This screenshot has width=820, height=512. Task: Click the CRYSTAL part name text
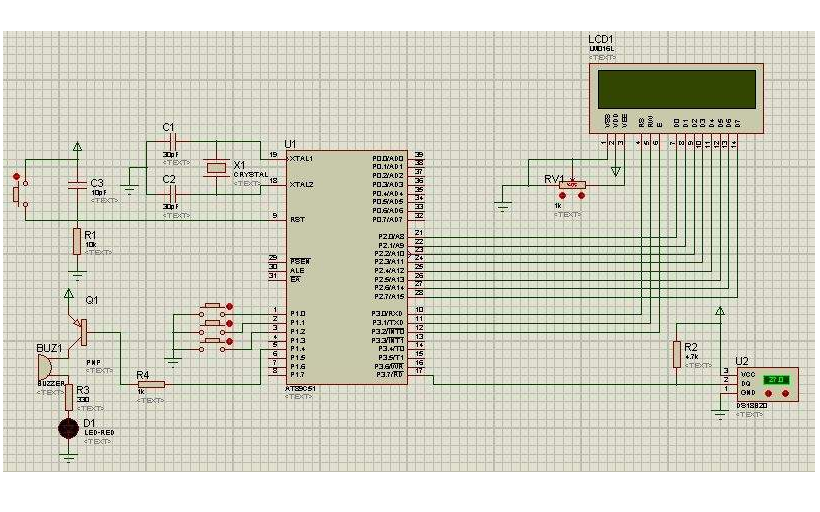250,175
